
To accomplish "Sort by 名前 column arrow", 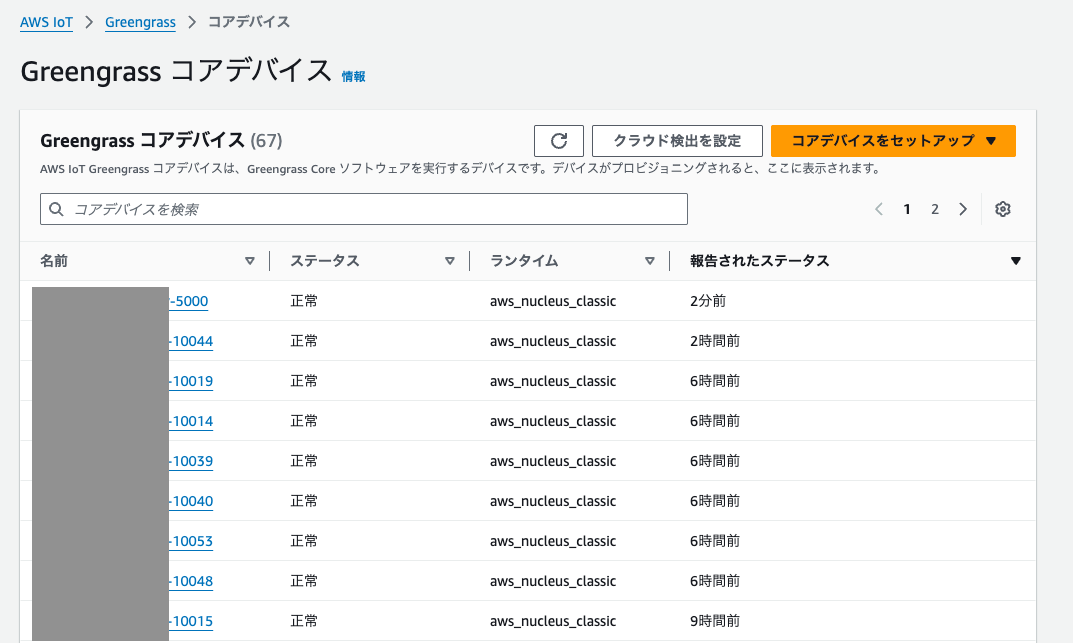I will (x=250, y=261).
